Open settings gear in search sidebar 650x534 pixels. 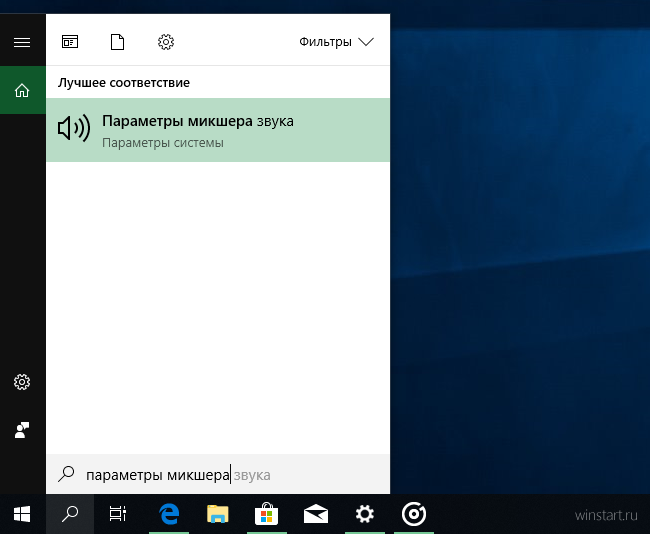coord(22,382)
